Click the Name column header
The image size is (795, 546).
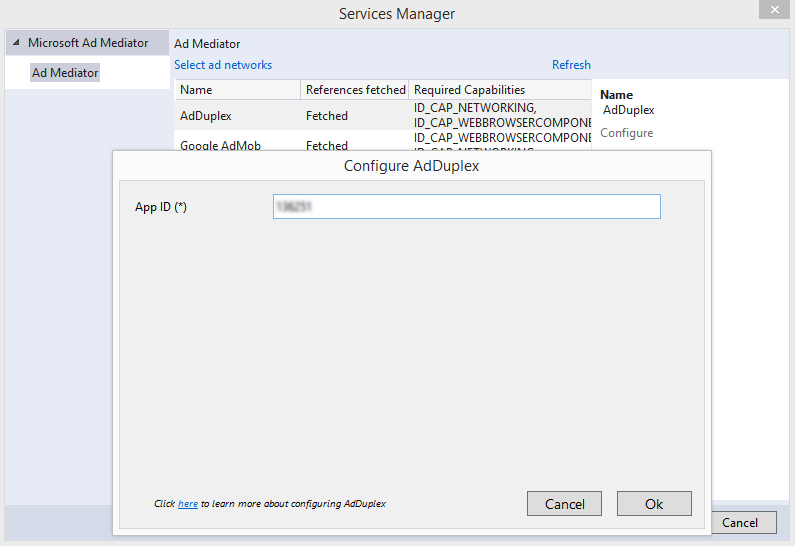pos(238,90)
